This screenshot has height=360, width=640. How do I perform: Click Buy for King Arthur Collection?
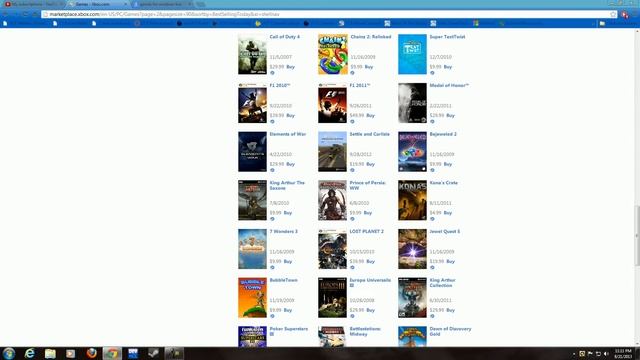coord(450,310)
